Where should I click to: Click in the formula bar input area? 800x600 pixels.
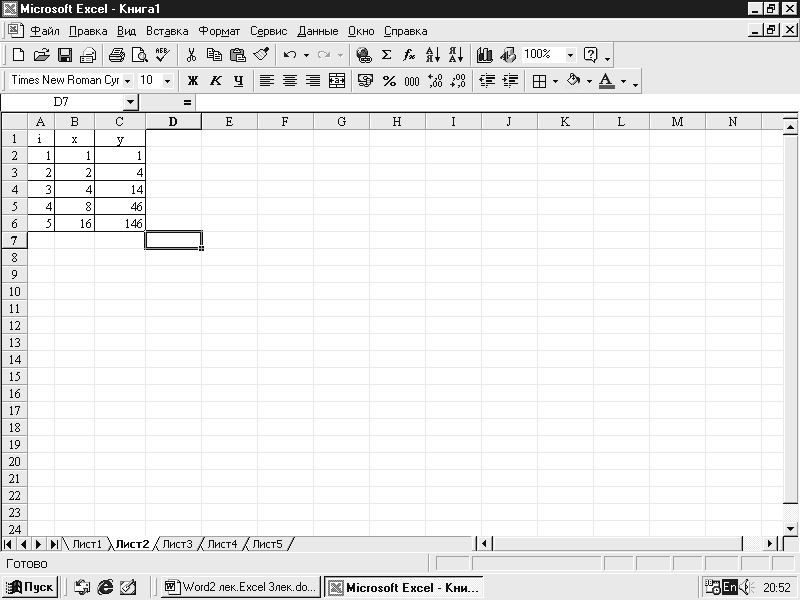497,103
